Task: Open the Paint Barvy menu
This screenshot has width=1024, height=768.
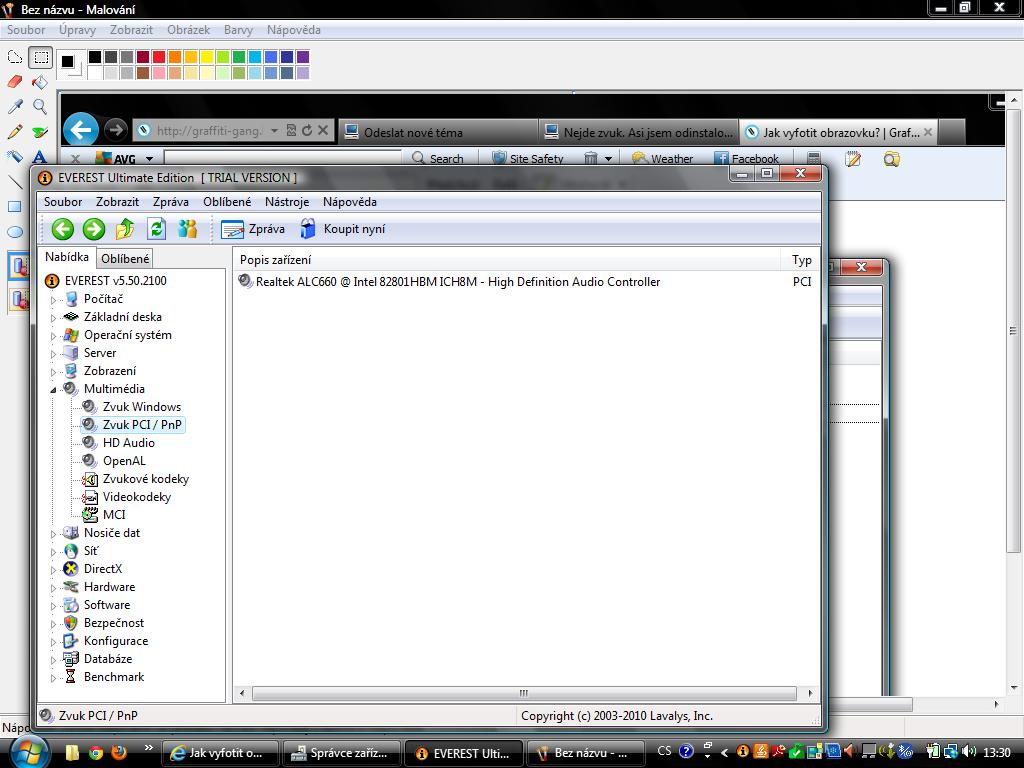Action: coord(238,30)
